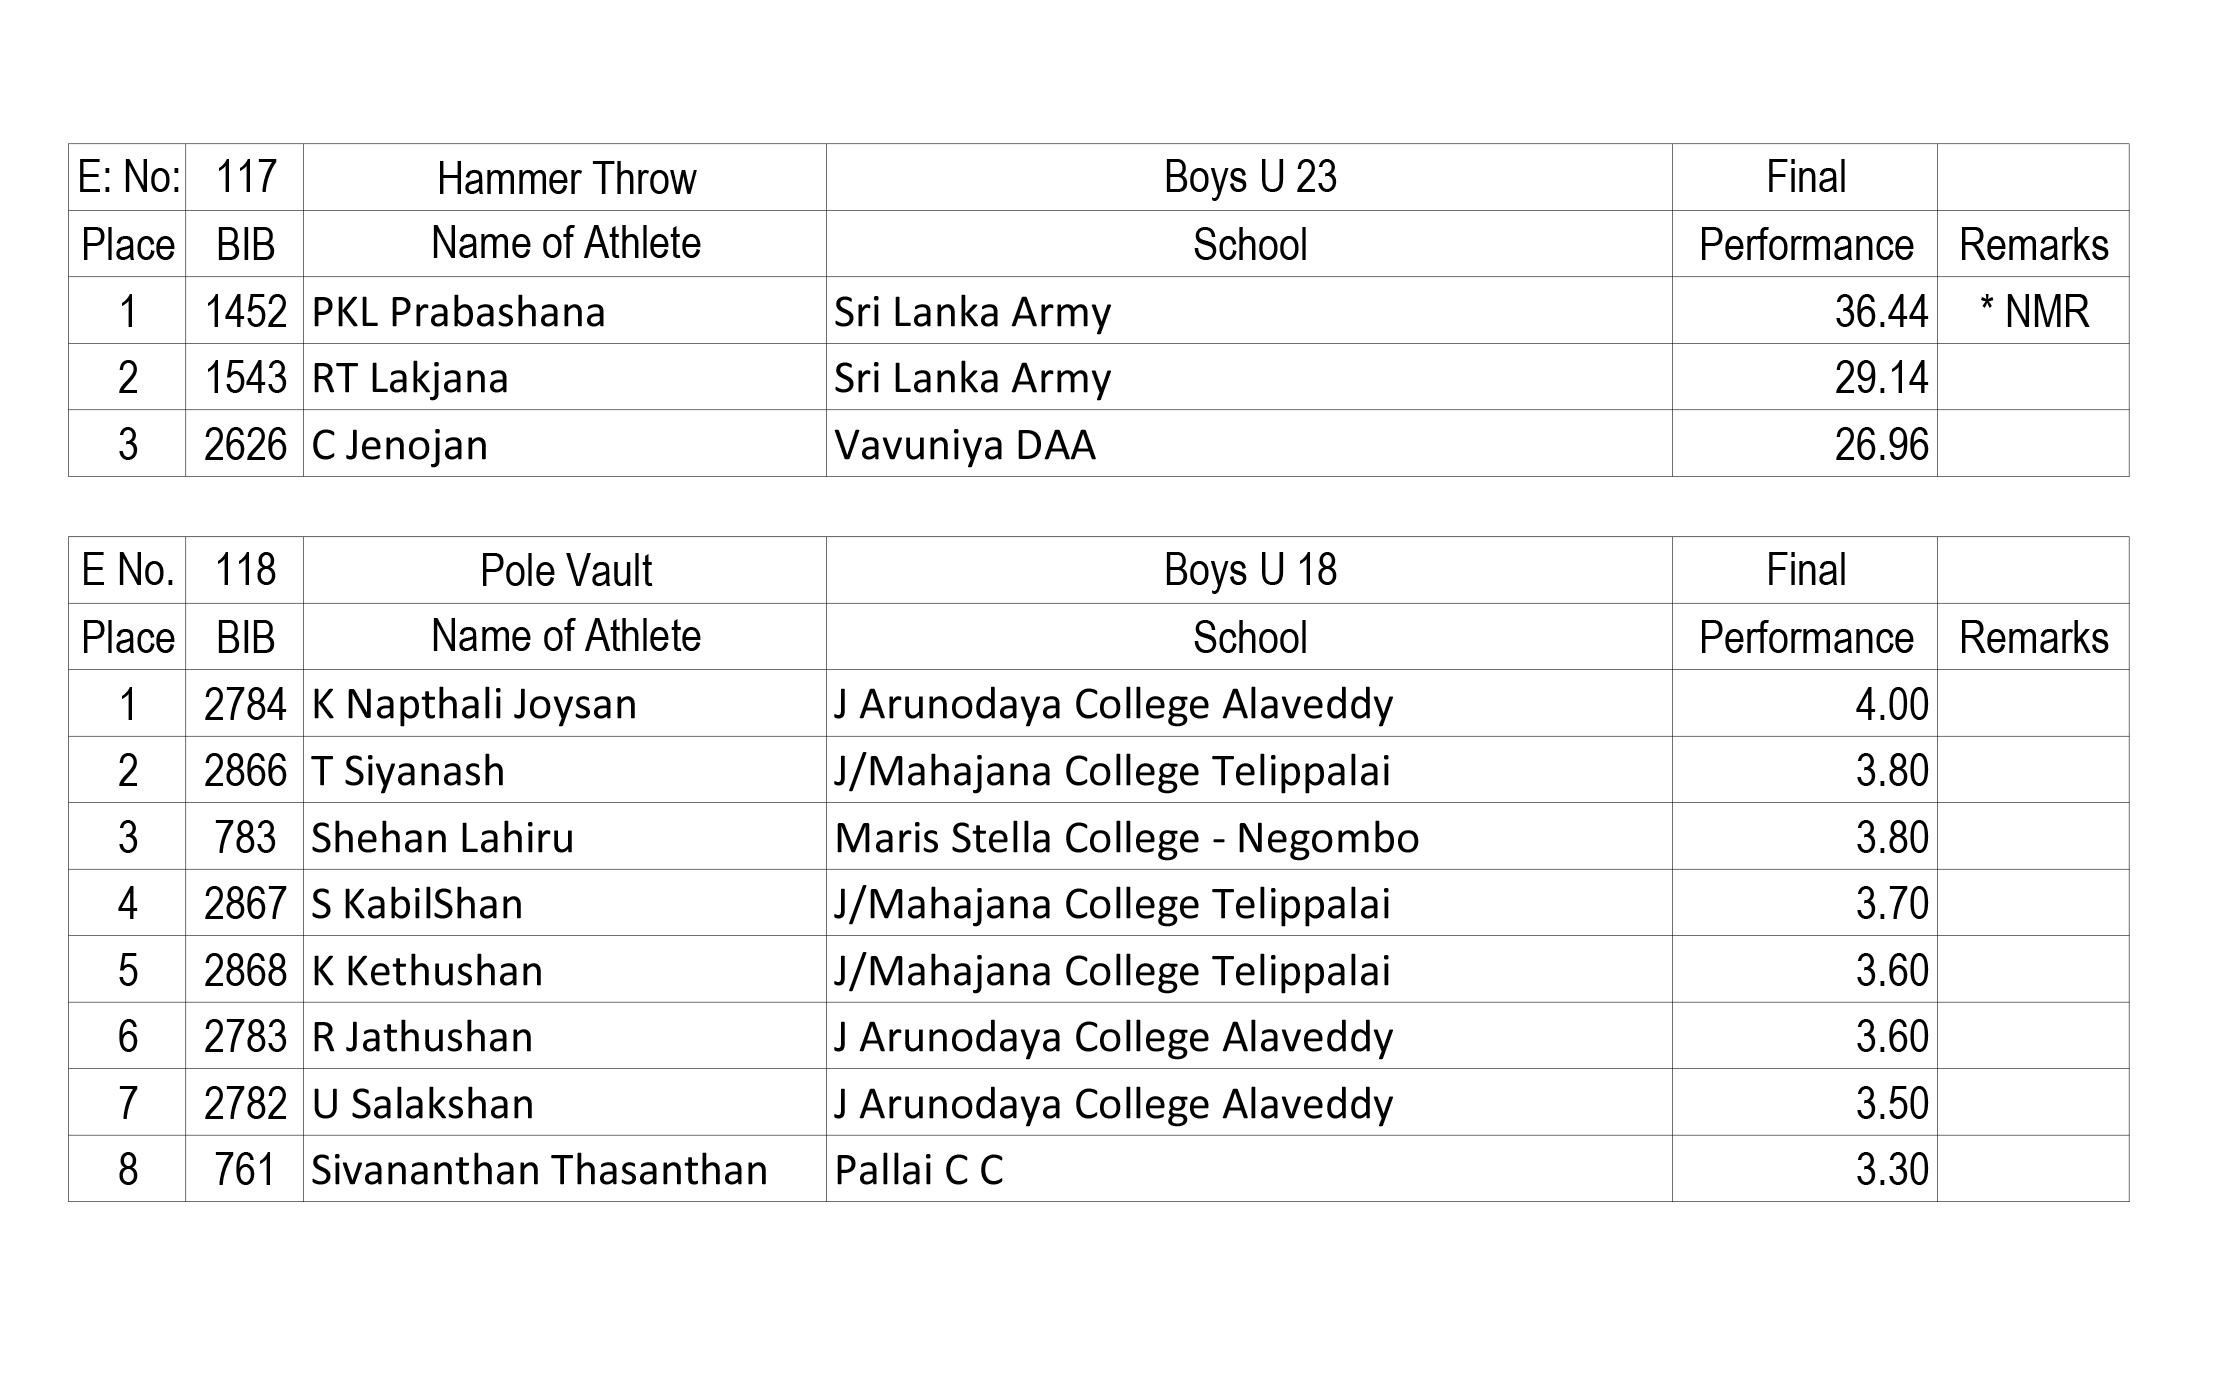Click the * NMR remark cell
The height and width of the screenshot is (1380, 2217).
(x=2034, y=312)
